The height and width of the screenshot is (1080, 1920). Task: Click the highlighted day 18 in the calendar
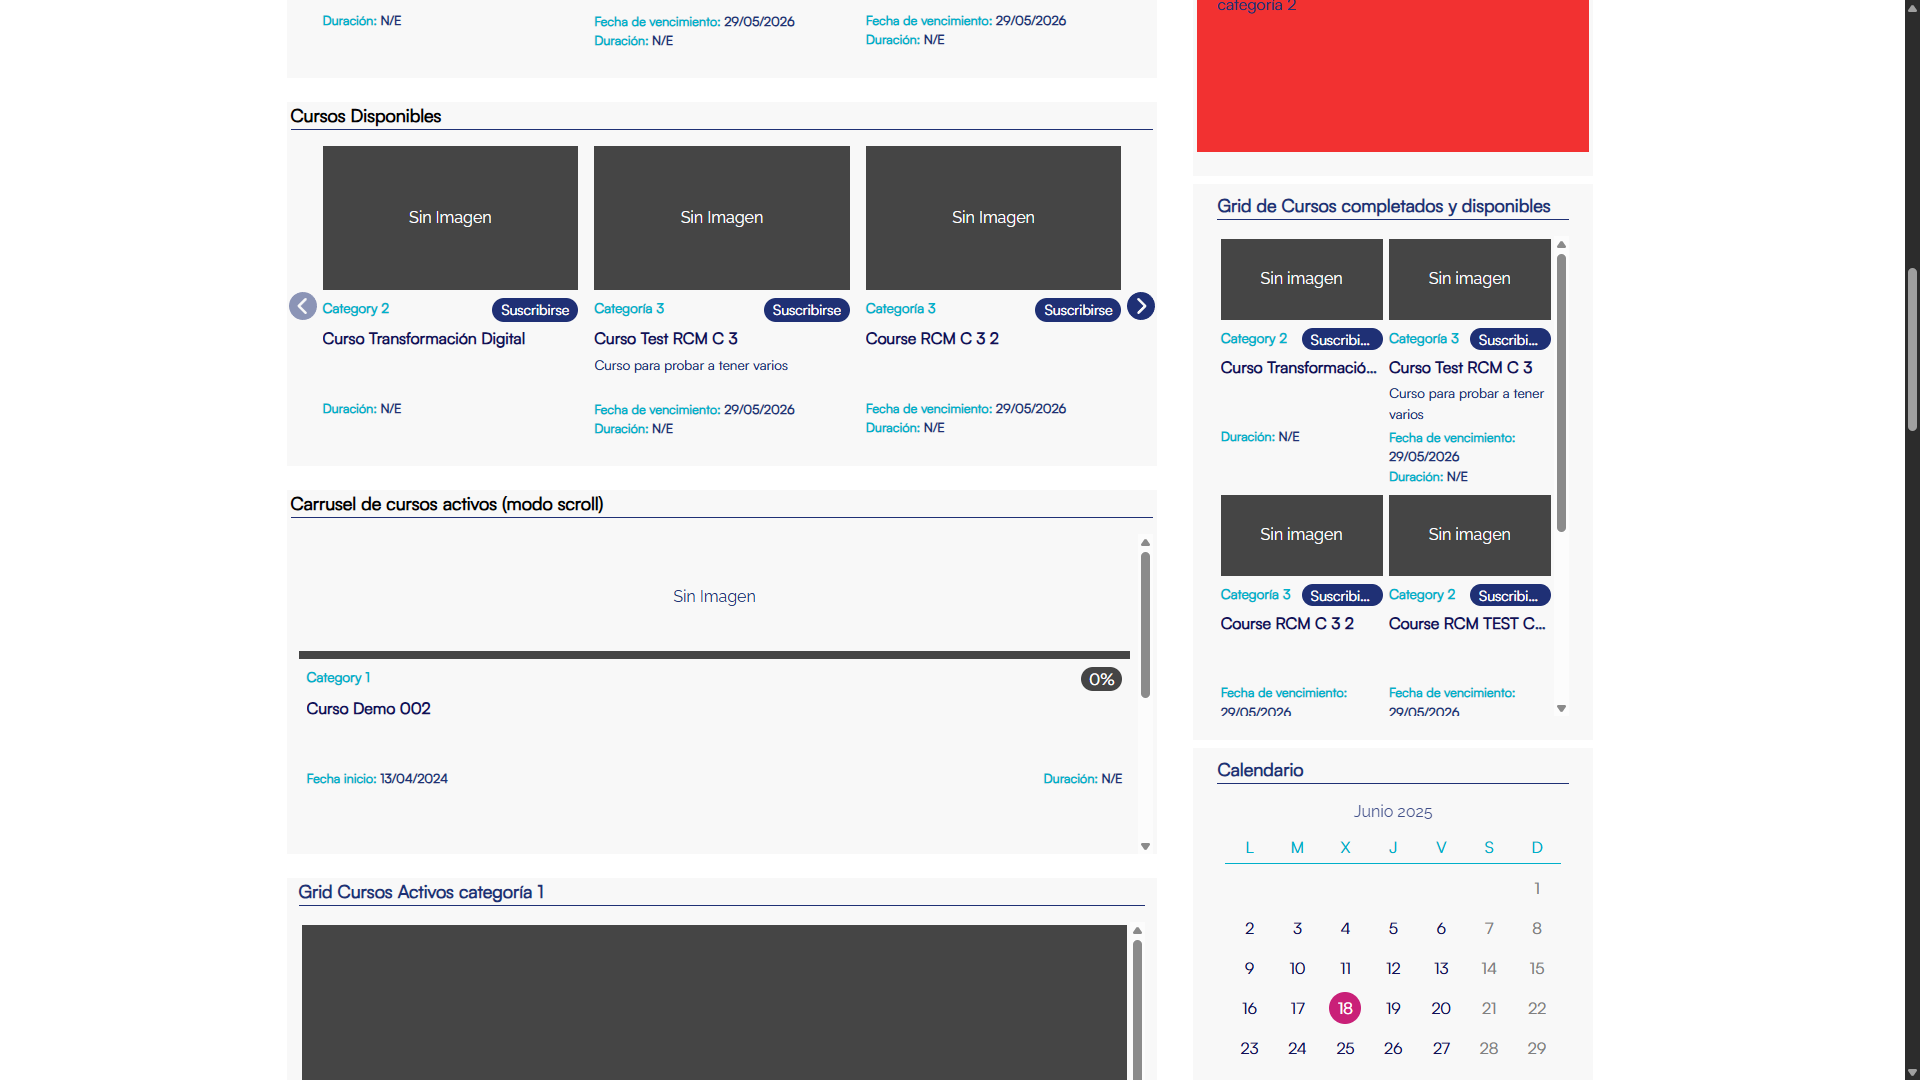[x=1345, y=1008]
